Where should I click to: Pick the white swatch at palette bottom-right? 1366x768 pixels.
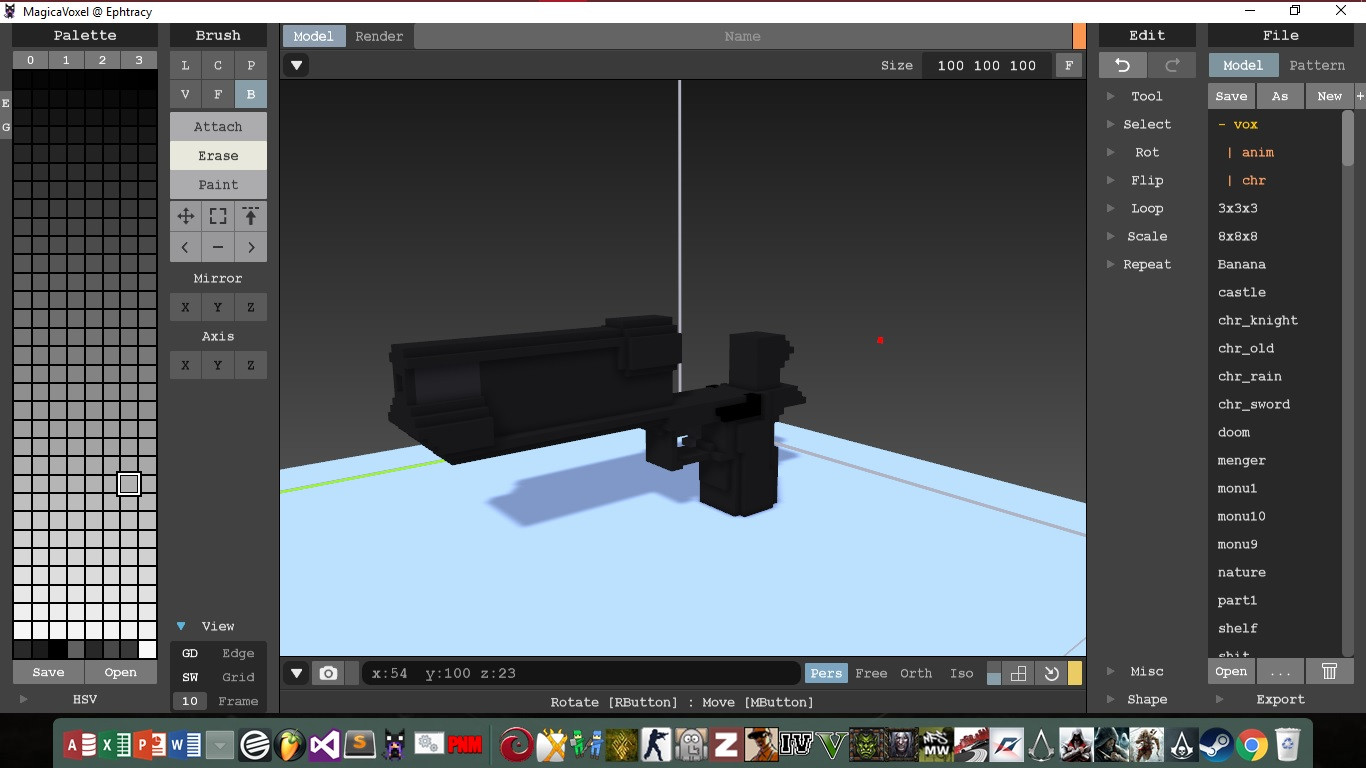tap(147, 649)
